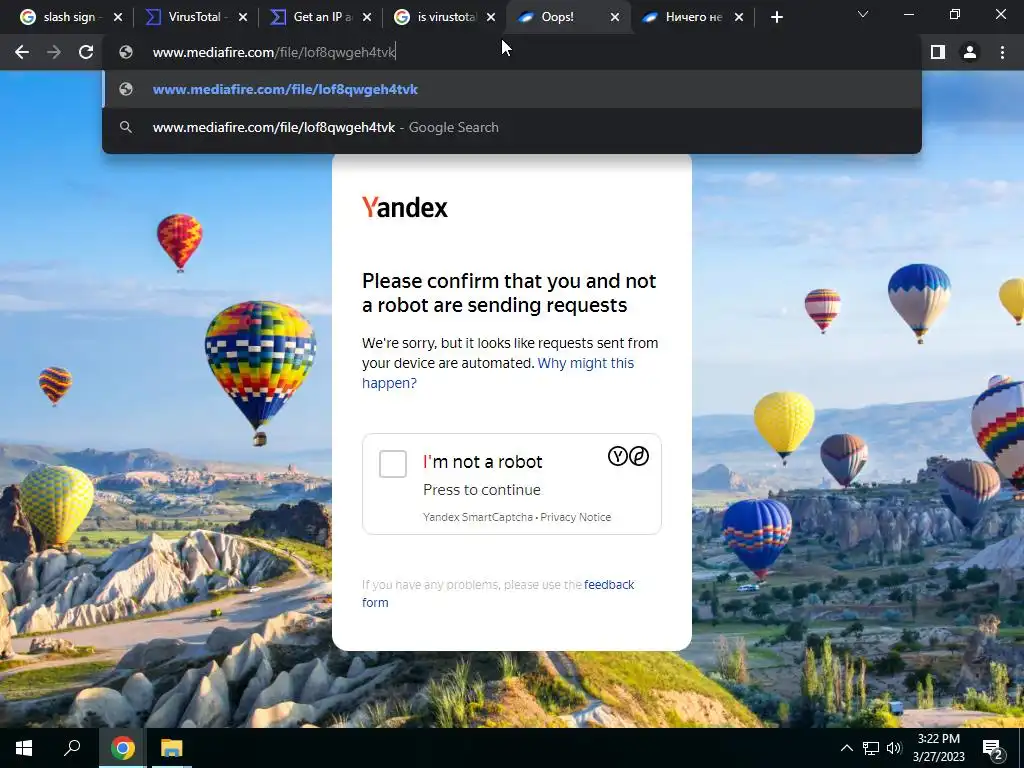Close the 'is virustotal' tab
The height and width of the screenshot is (768, 1024).
pyautogui.click(x=491, y=18)
